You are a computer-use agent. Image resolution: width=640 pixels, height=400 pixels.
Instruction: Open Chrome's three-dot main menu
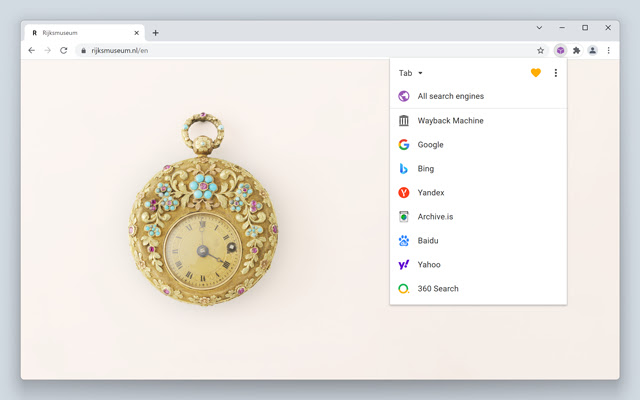[608, 50]
